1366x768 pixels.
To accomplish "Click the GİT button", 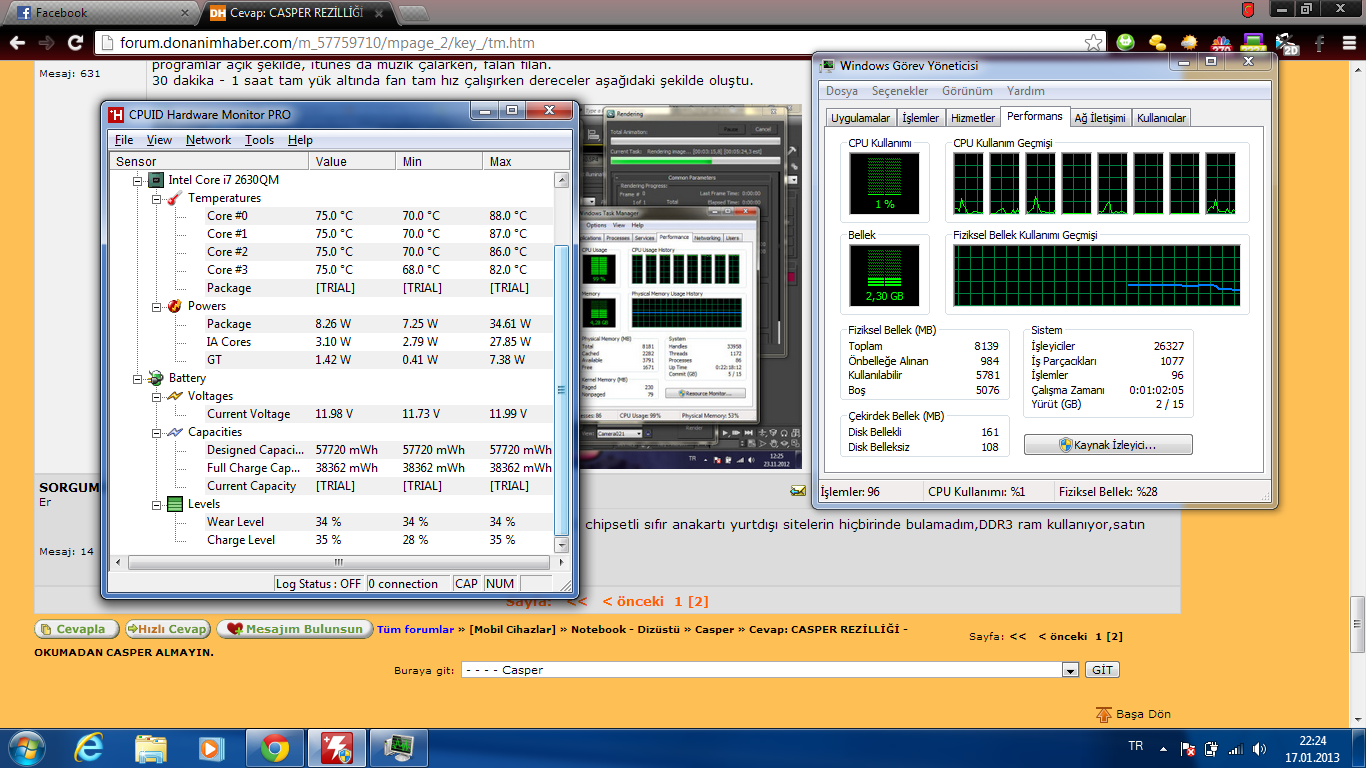I will (x=1102, y=670).
